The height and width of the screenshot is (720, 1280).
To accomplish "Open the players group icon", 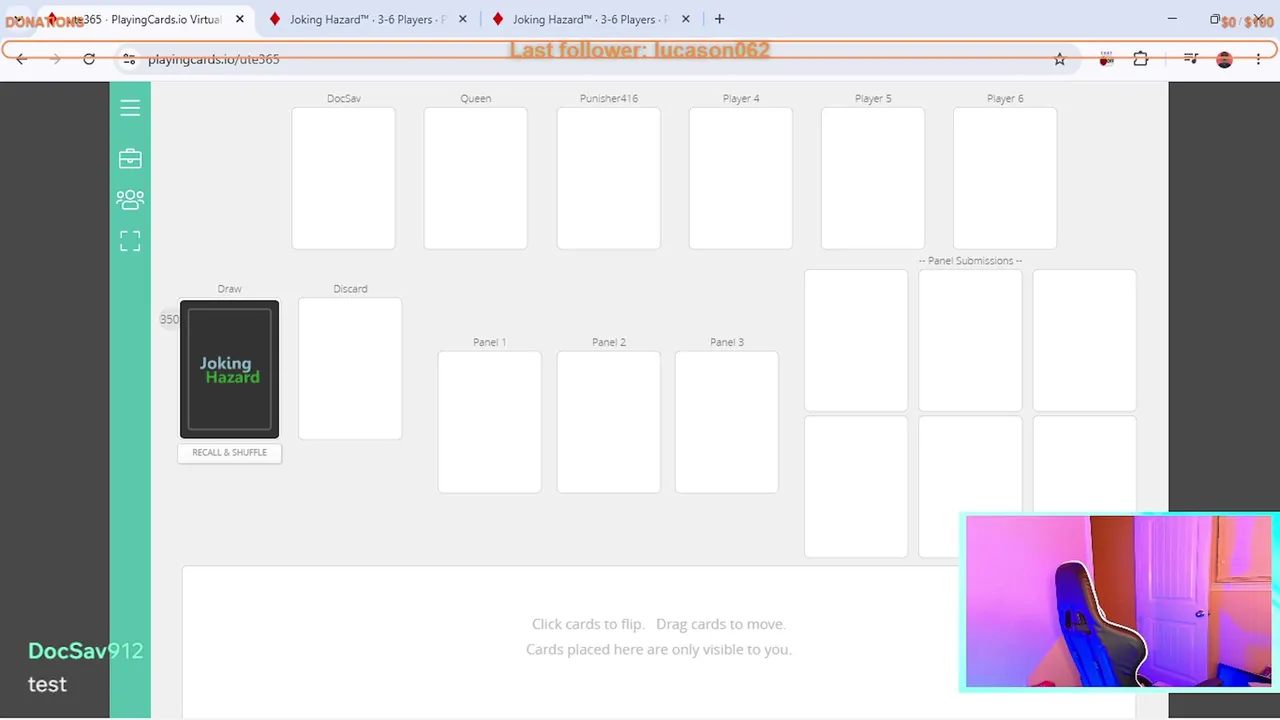I will tap(130, 200).
